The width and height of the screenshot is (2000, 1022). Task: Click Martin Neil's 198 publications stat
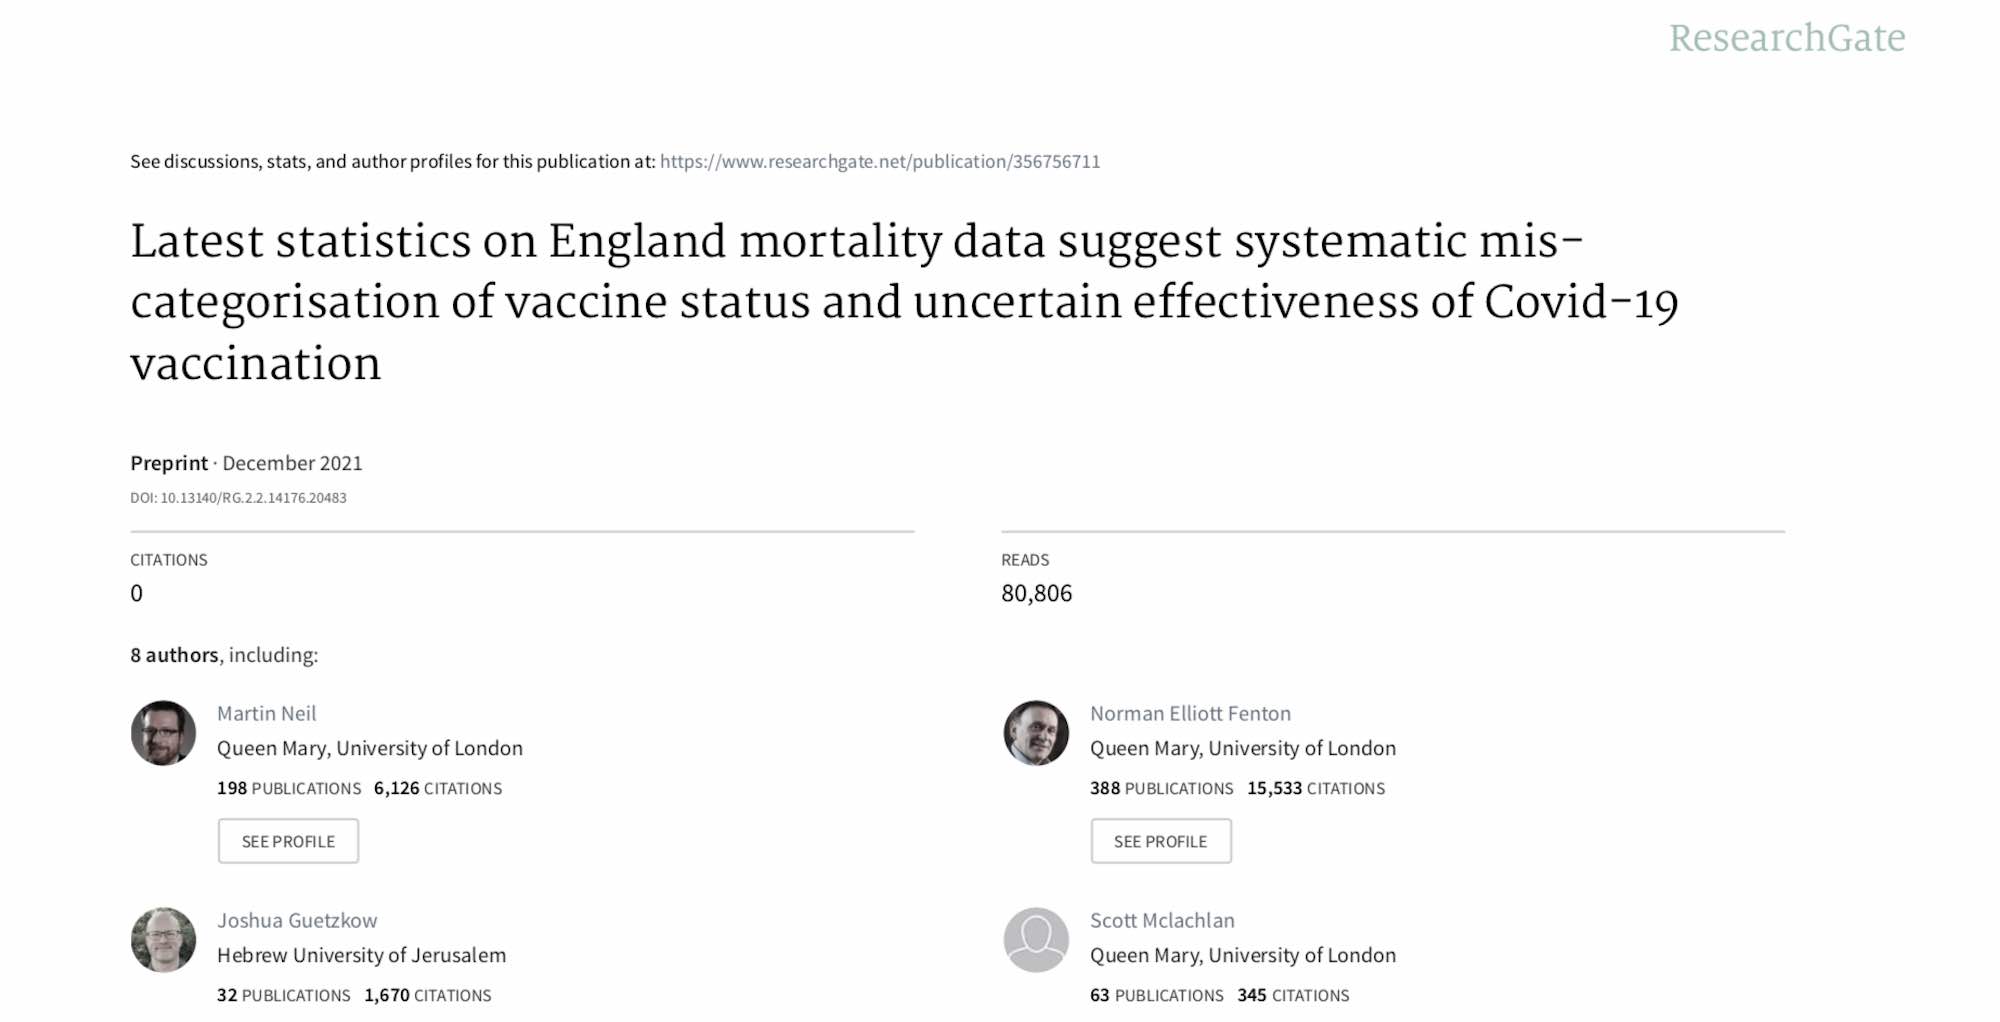(289, 788)
